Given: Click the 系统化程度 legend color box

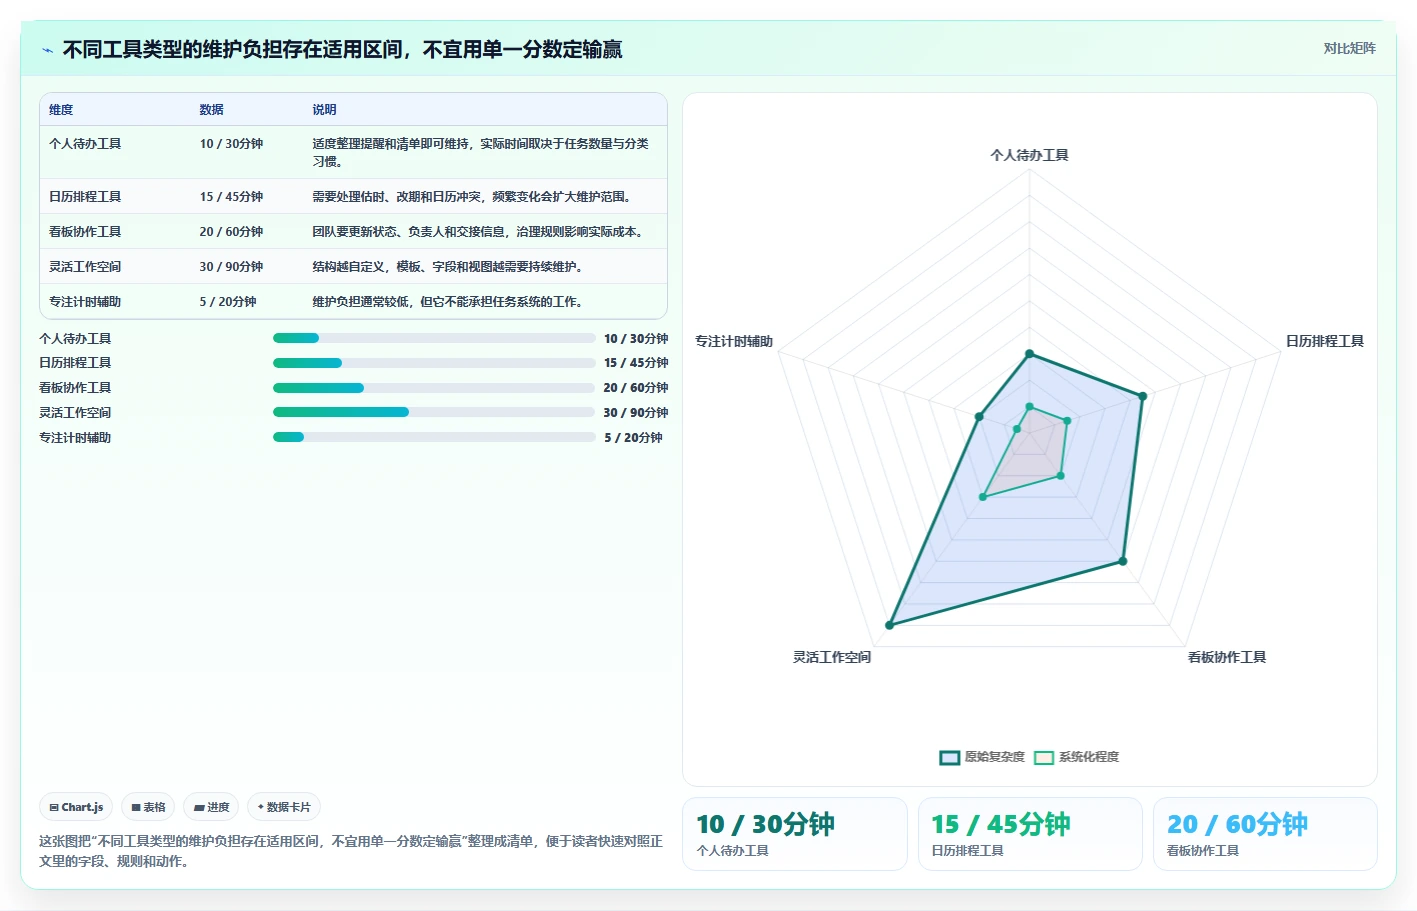Looking at the screenshot, I should pos(1044,757).
